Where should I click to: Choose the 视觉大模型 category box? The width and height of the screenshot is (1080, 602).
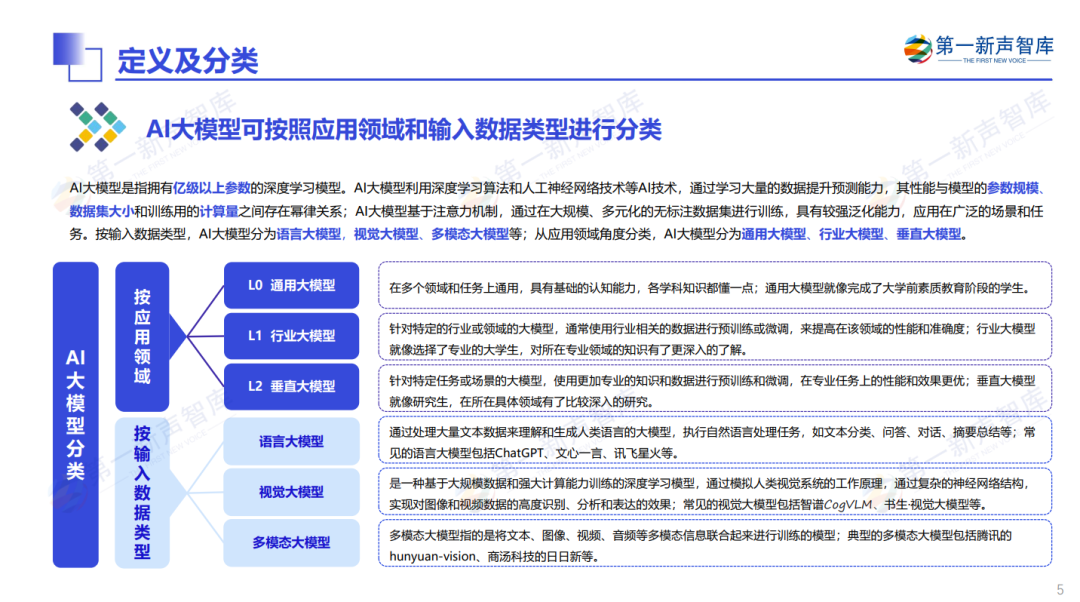(x=291, y=492)
